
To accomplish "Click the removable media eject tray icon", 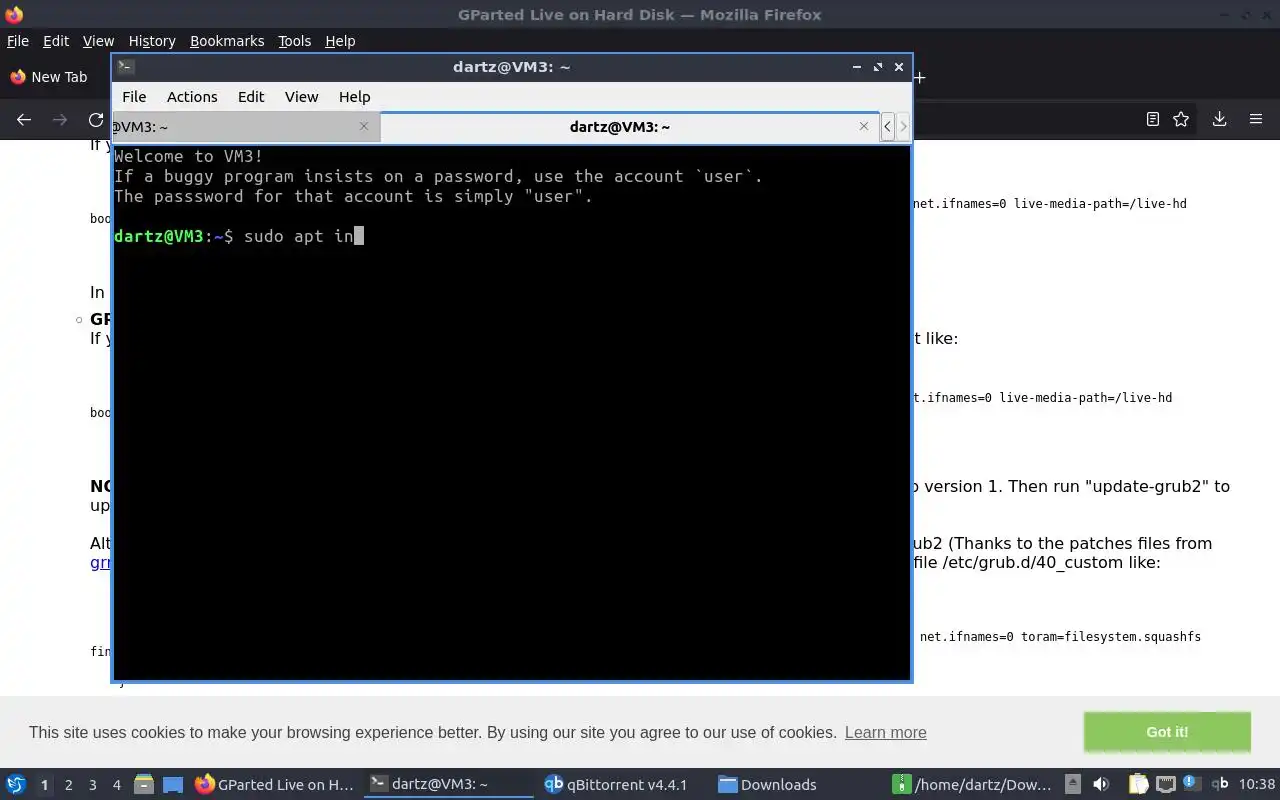I will (1072, 784).
